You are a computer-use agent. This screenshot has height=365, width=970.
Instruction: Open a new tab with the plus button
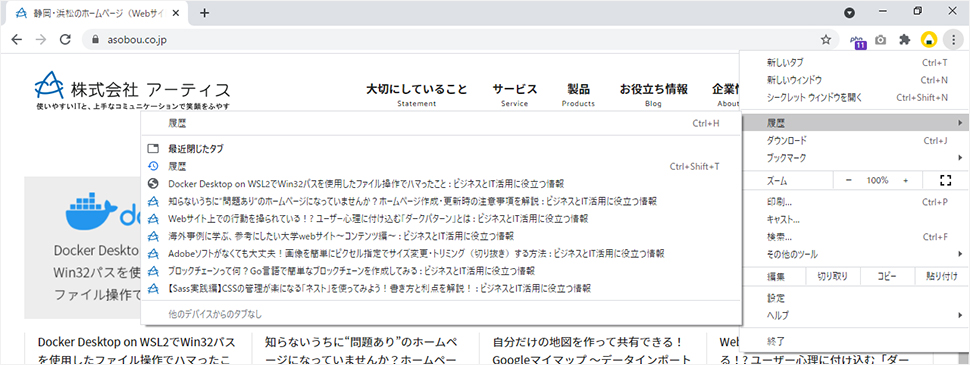pyautogui.click(x=205, y=13)
